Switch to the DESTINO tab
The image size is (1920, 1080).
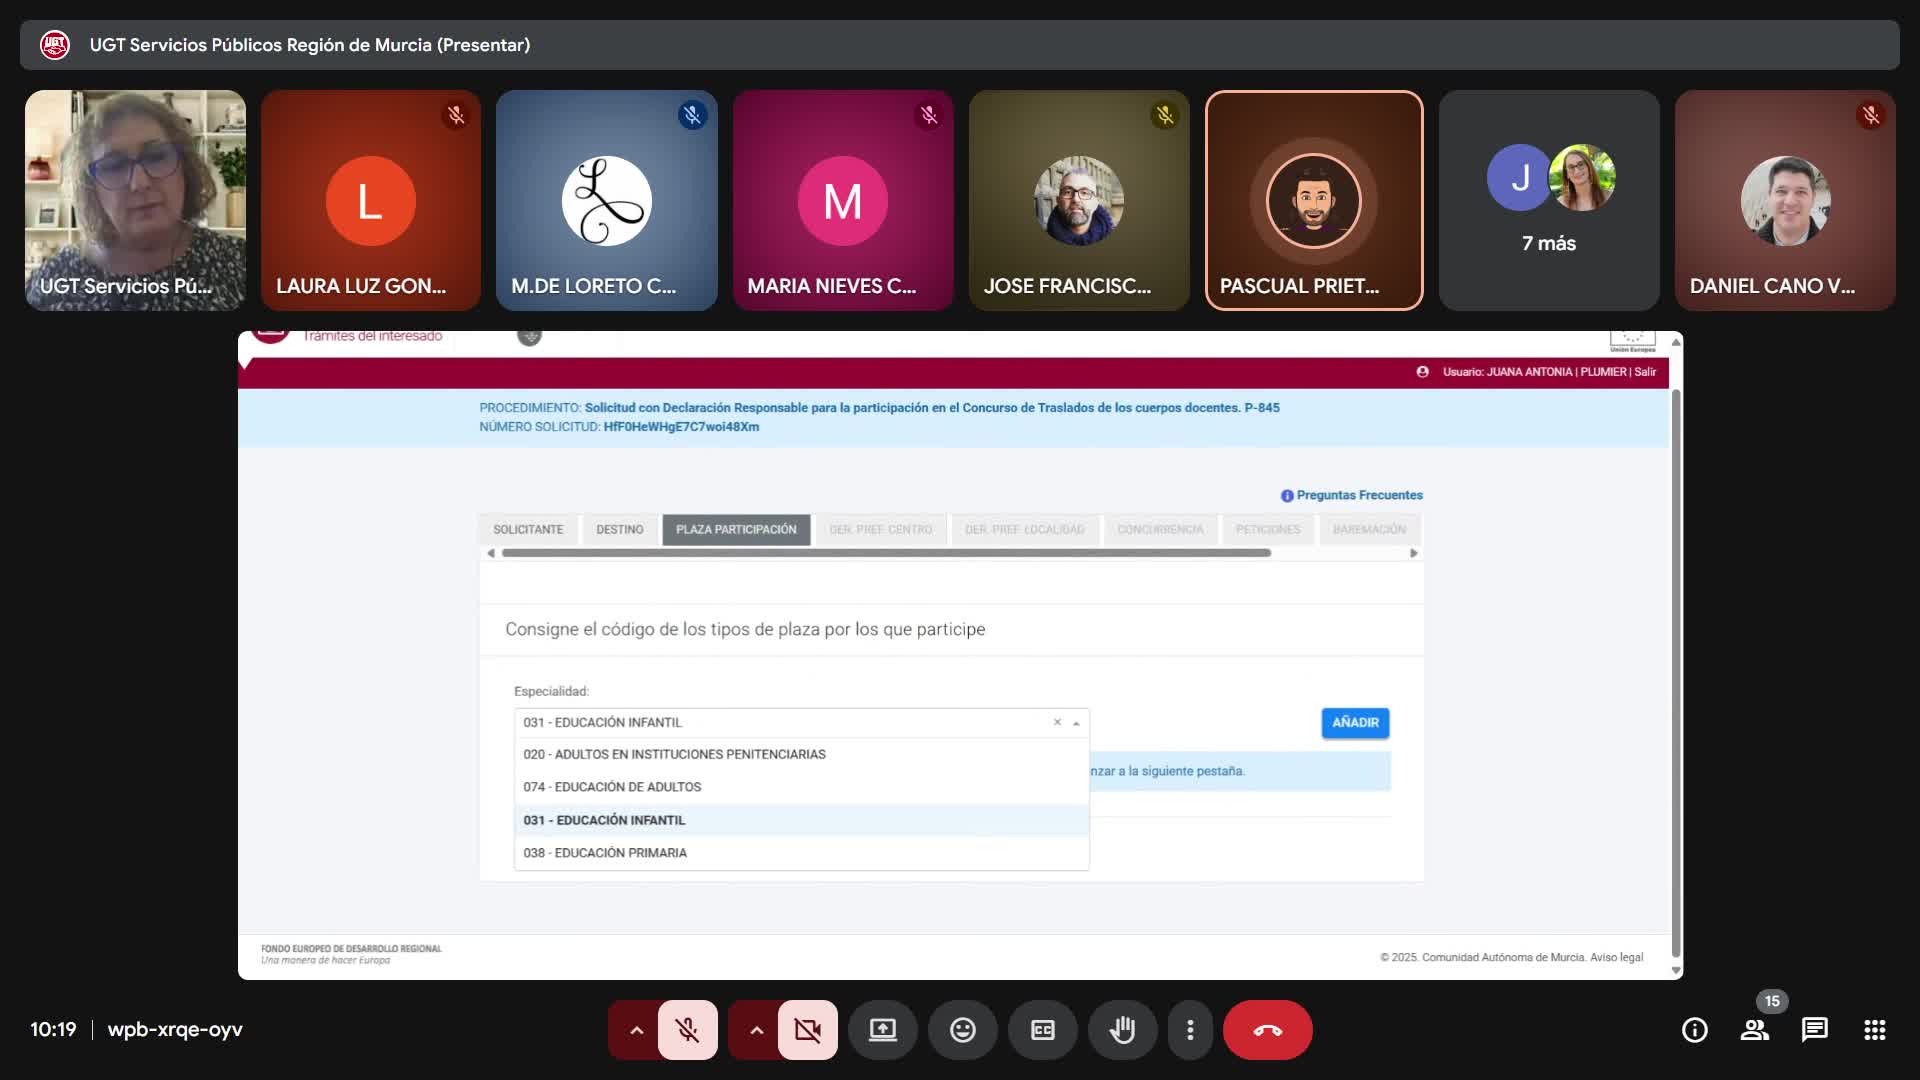click(x=619, y=530)
